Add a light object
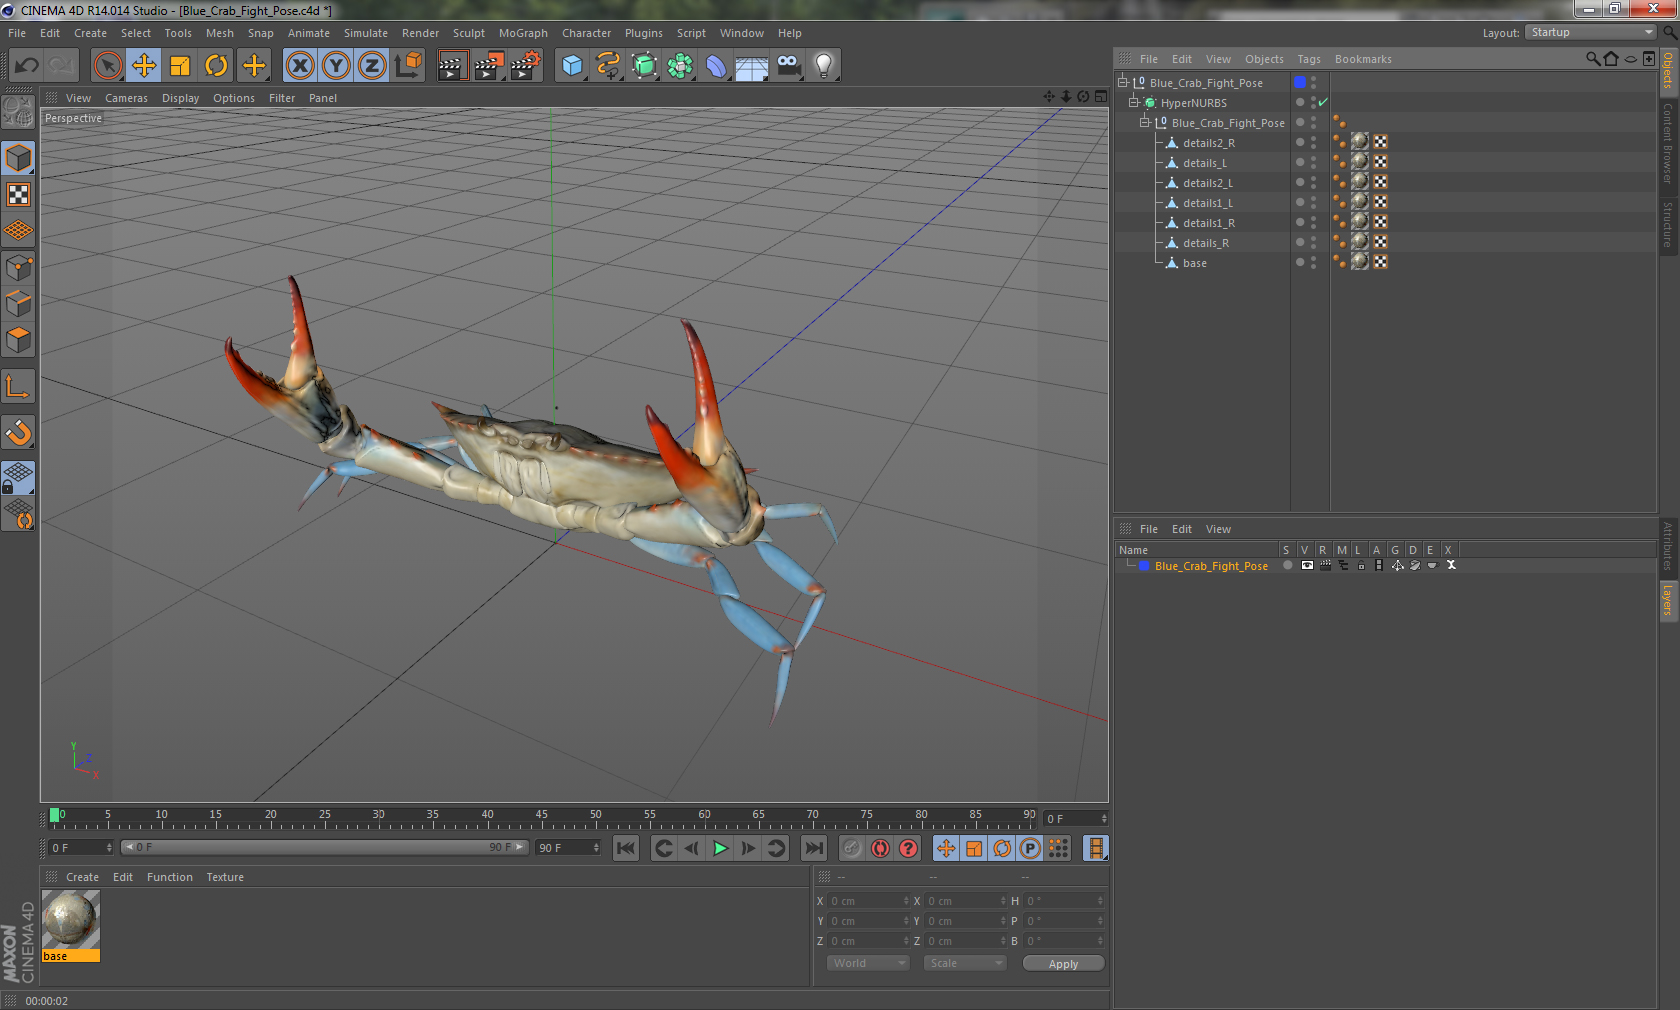This screenshot has width=1680, height=1010. pos(824,66)
